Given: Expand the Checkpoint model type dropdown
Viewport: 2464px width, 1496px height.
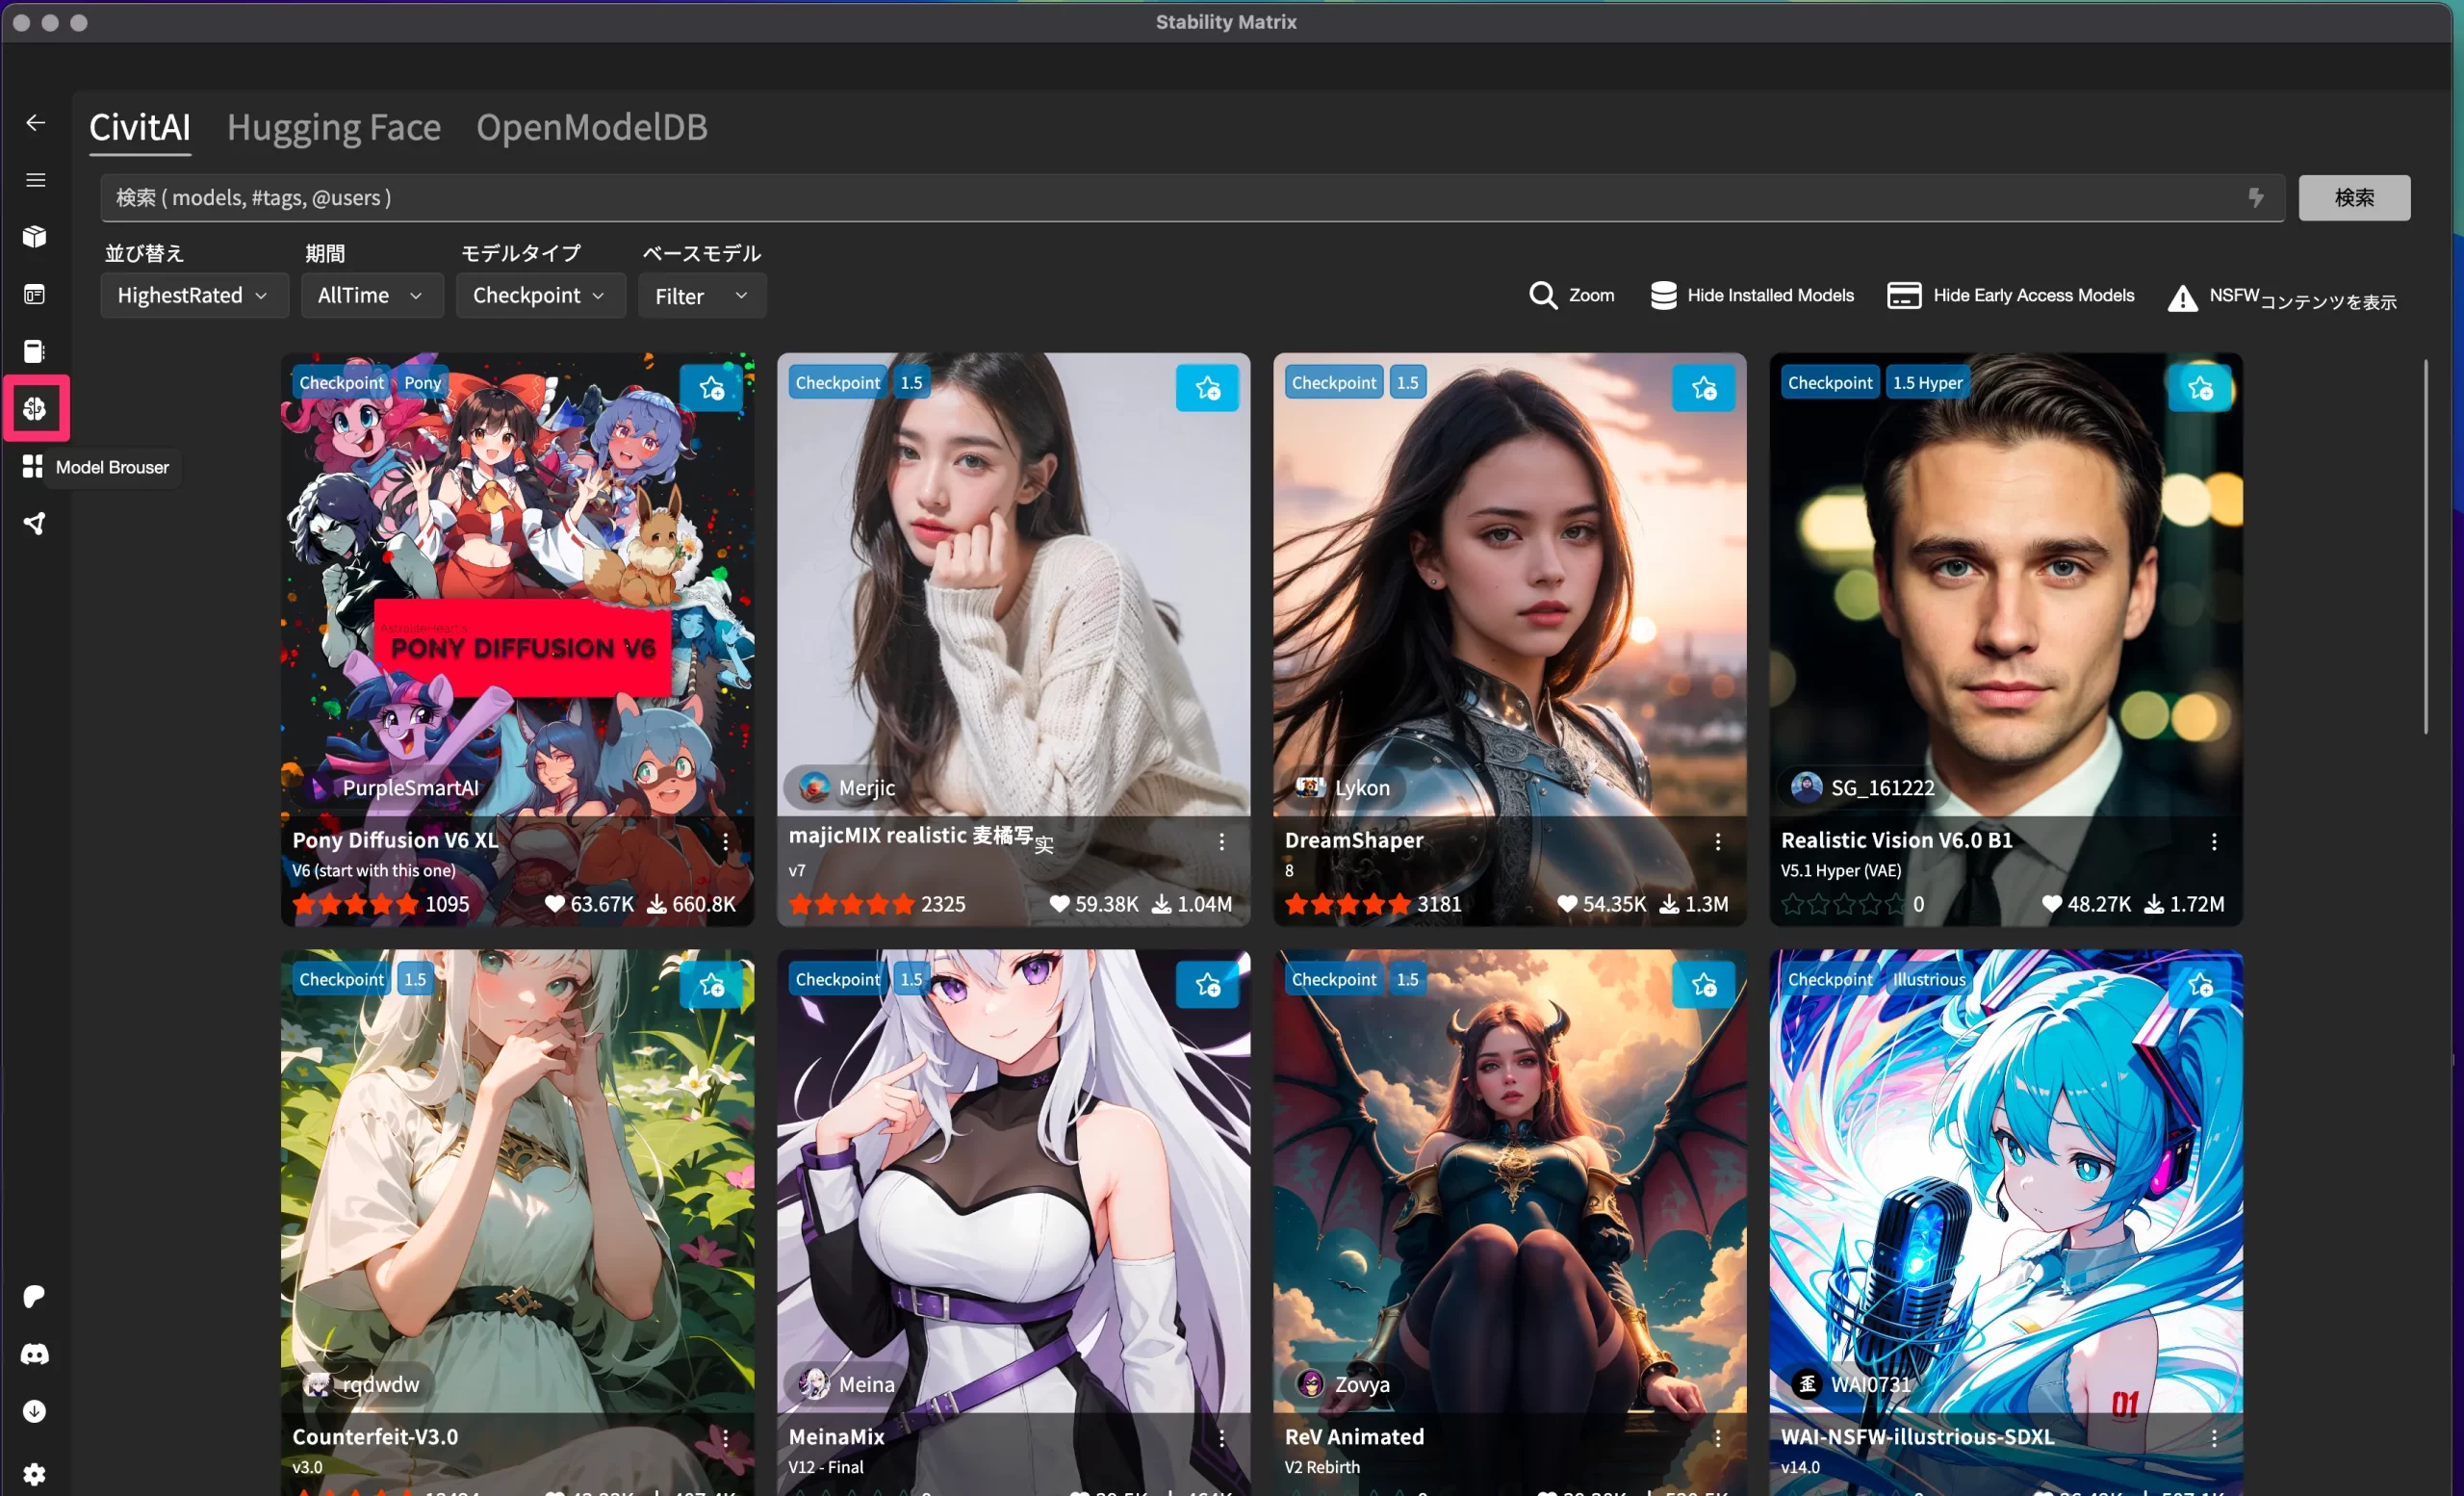Looking at the screenshot, I should (540, 295).
